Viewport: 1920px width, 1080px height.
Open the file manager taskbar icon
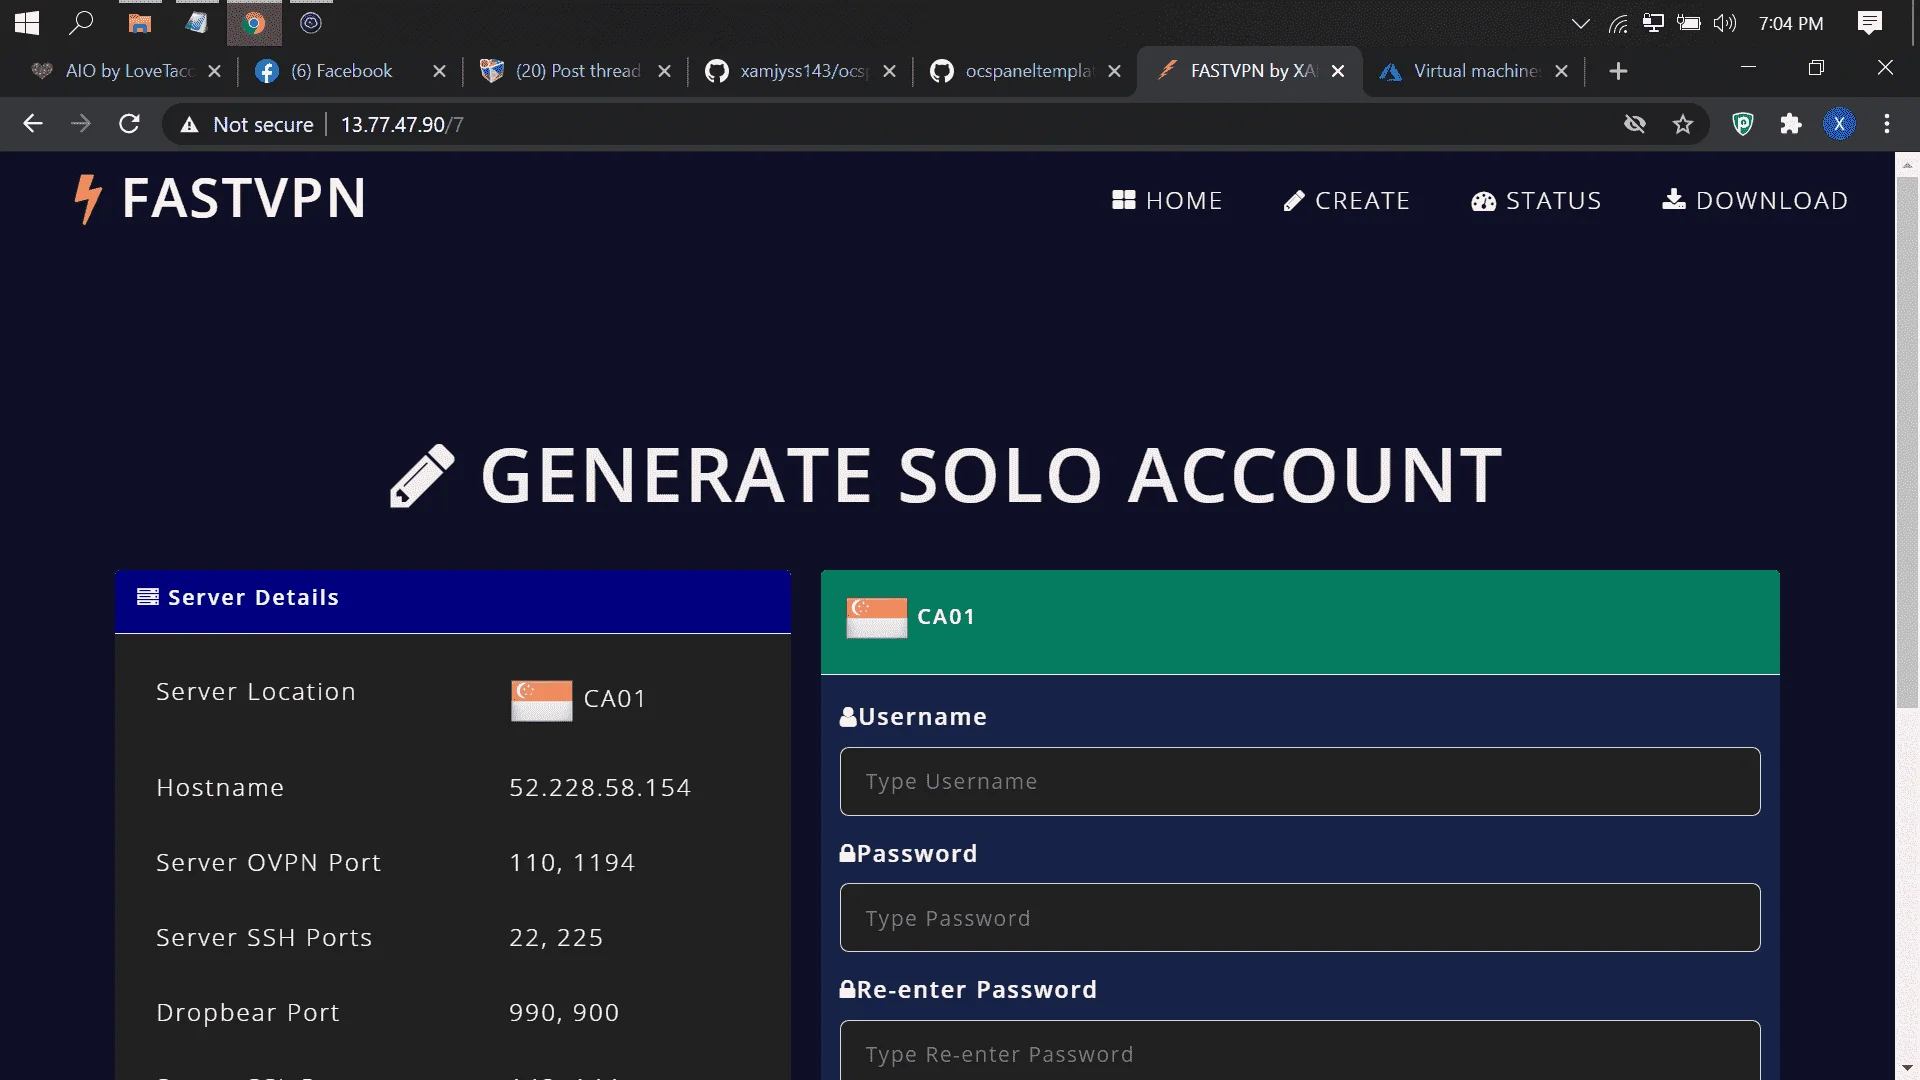click(x=140, y=23)
